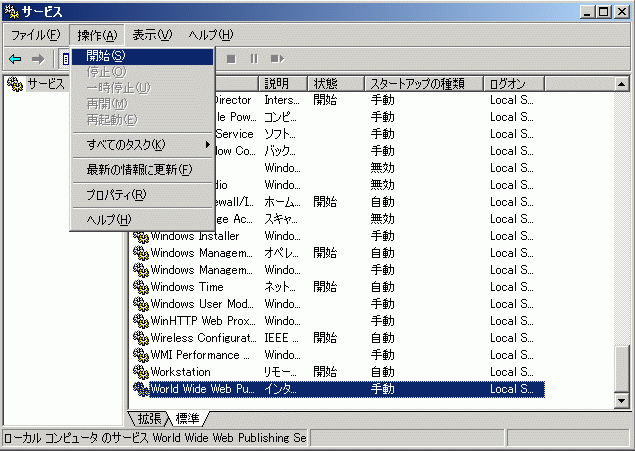The width and height of the screenshot is (635, 451).
Task: Click 手動 startup type of WMI Performance
Action: pos(383,355)
